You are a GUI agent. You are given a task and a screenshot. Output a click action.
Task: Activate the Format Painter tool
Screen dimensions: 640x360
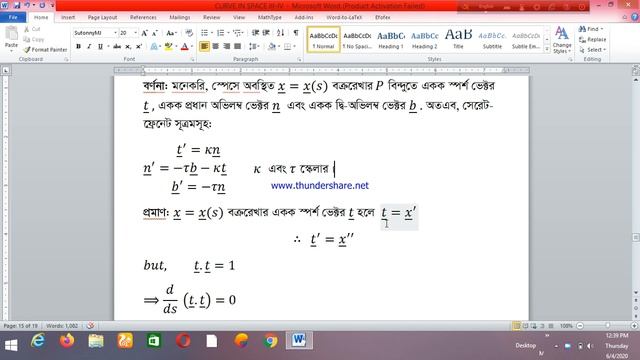click(x=45, y=49)
